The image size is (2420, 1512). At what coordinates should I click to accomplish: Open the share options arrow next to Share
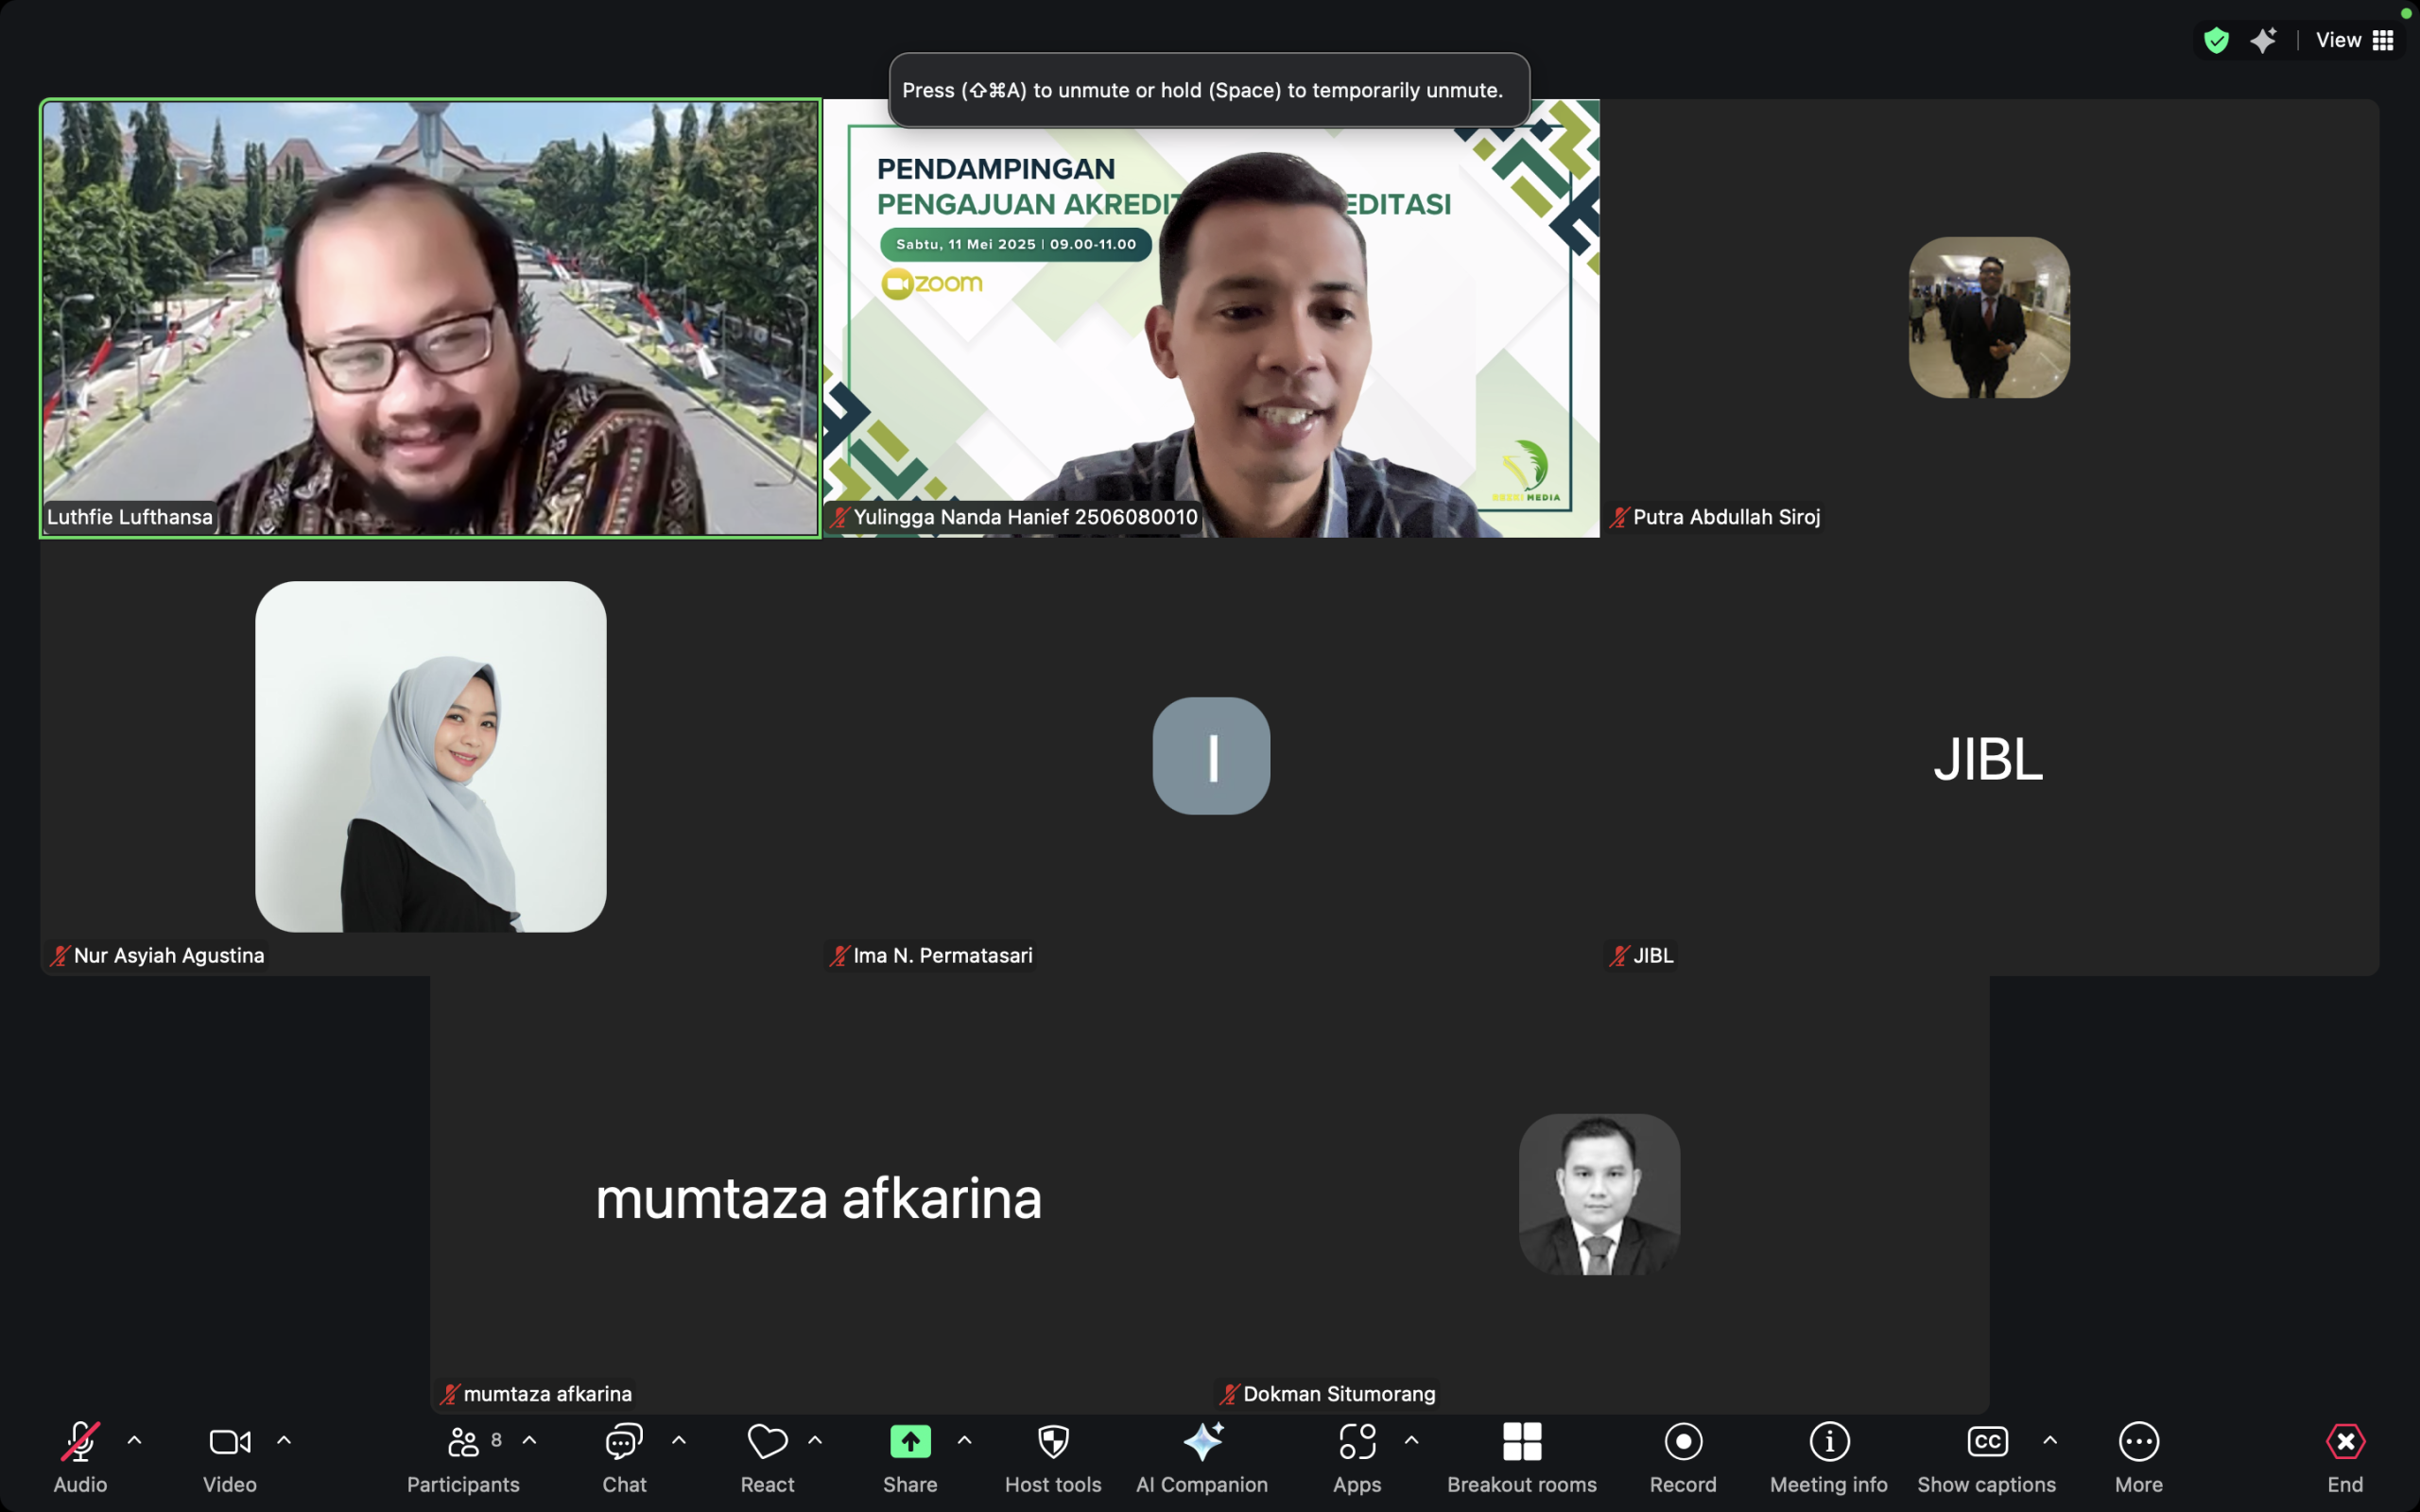(964, 1441)
